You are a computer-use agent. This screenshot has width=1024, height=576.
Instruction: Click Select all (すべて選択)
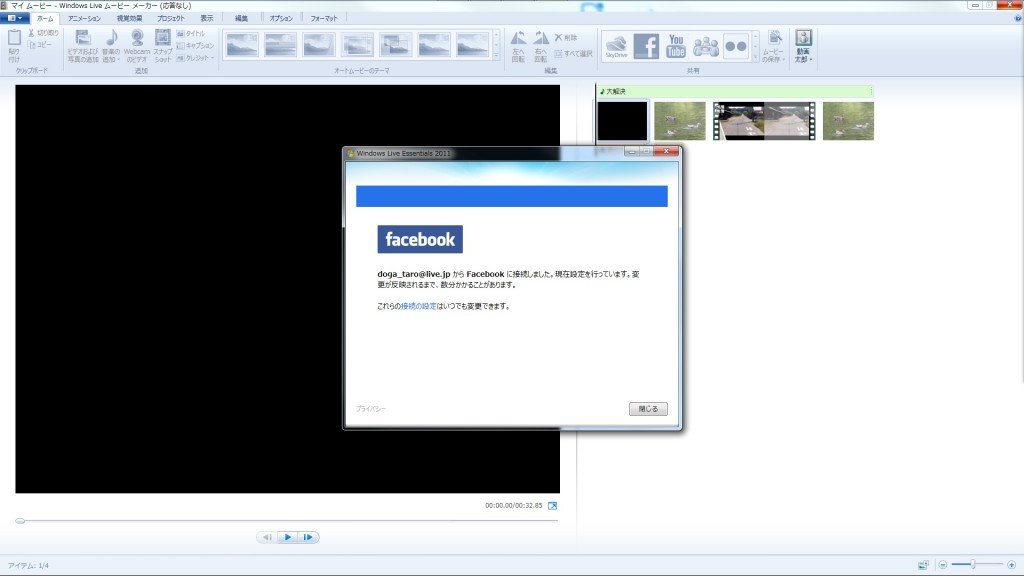(x=573, y=54)
